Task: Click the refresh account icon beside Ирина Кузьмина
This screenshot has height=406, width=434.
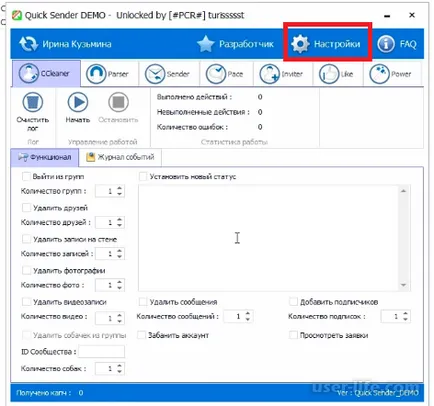Action: tap(28, 44)
